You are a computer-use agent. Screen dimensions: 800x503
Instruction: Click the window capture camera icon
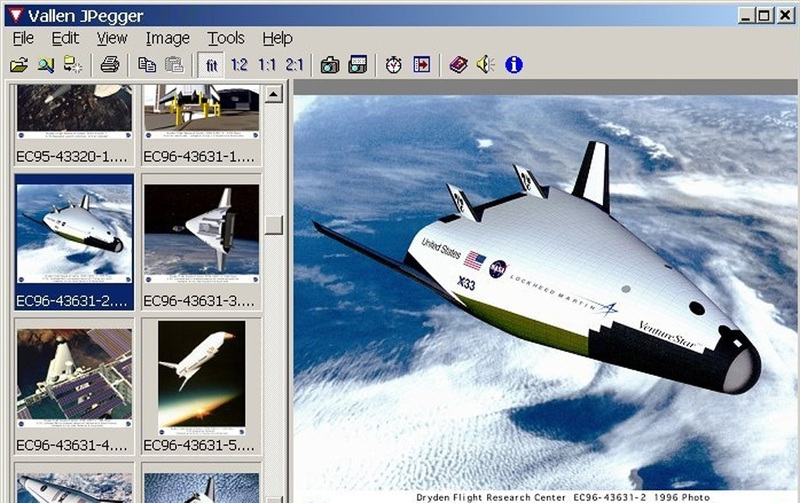pyautogui.click(x=358, y=65)
